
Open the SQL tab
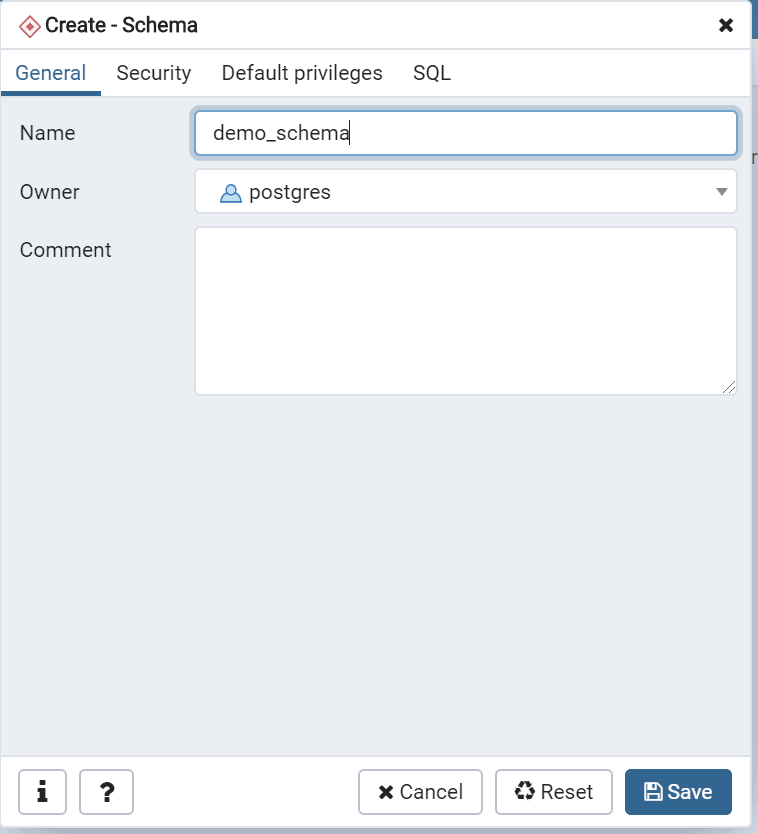tap(432, 73)
